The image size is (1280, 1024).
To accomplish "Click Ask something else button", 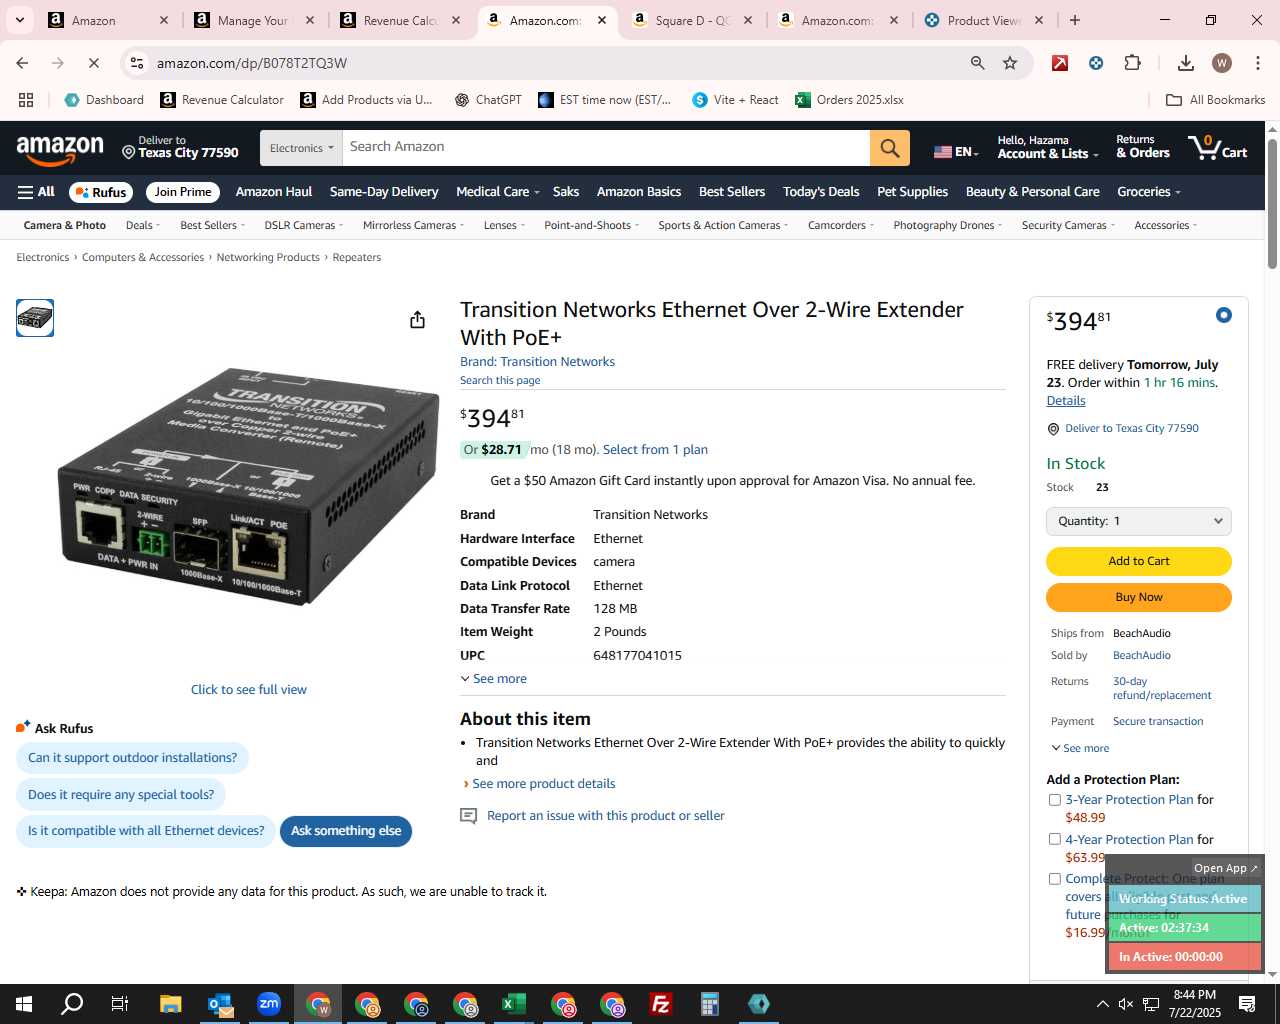I will [x=346, y=831].
